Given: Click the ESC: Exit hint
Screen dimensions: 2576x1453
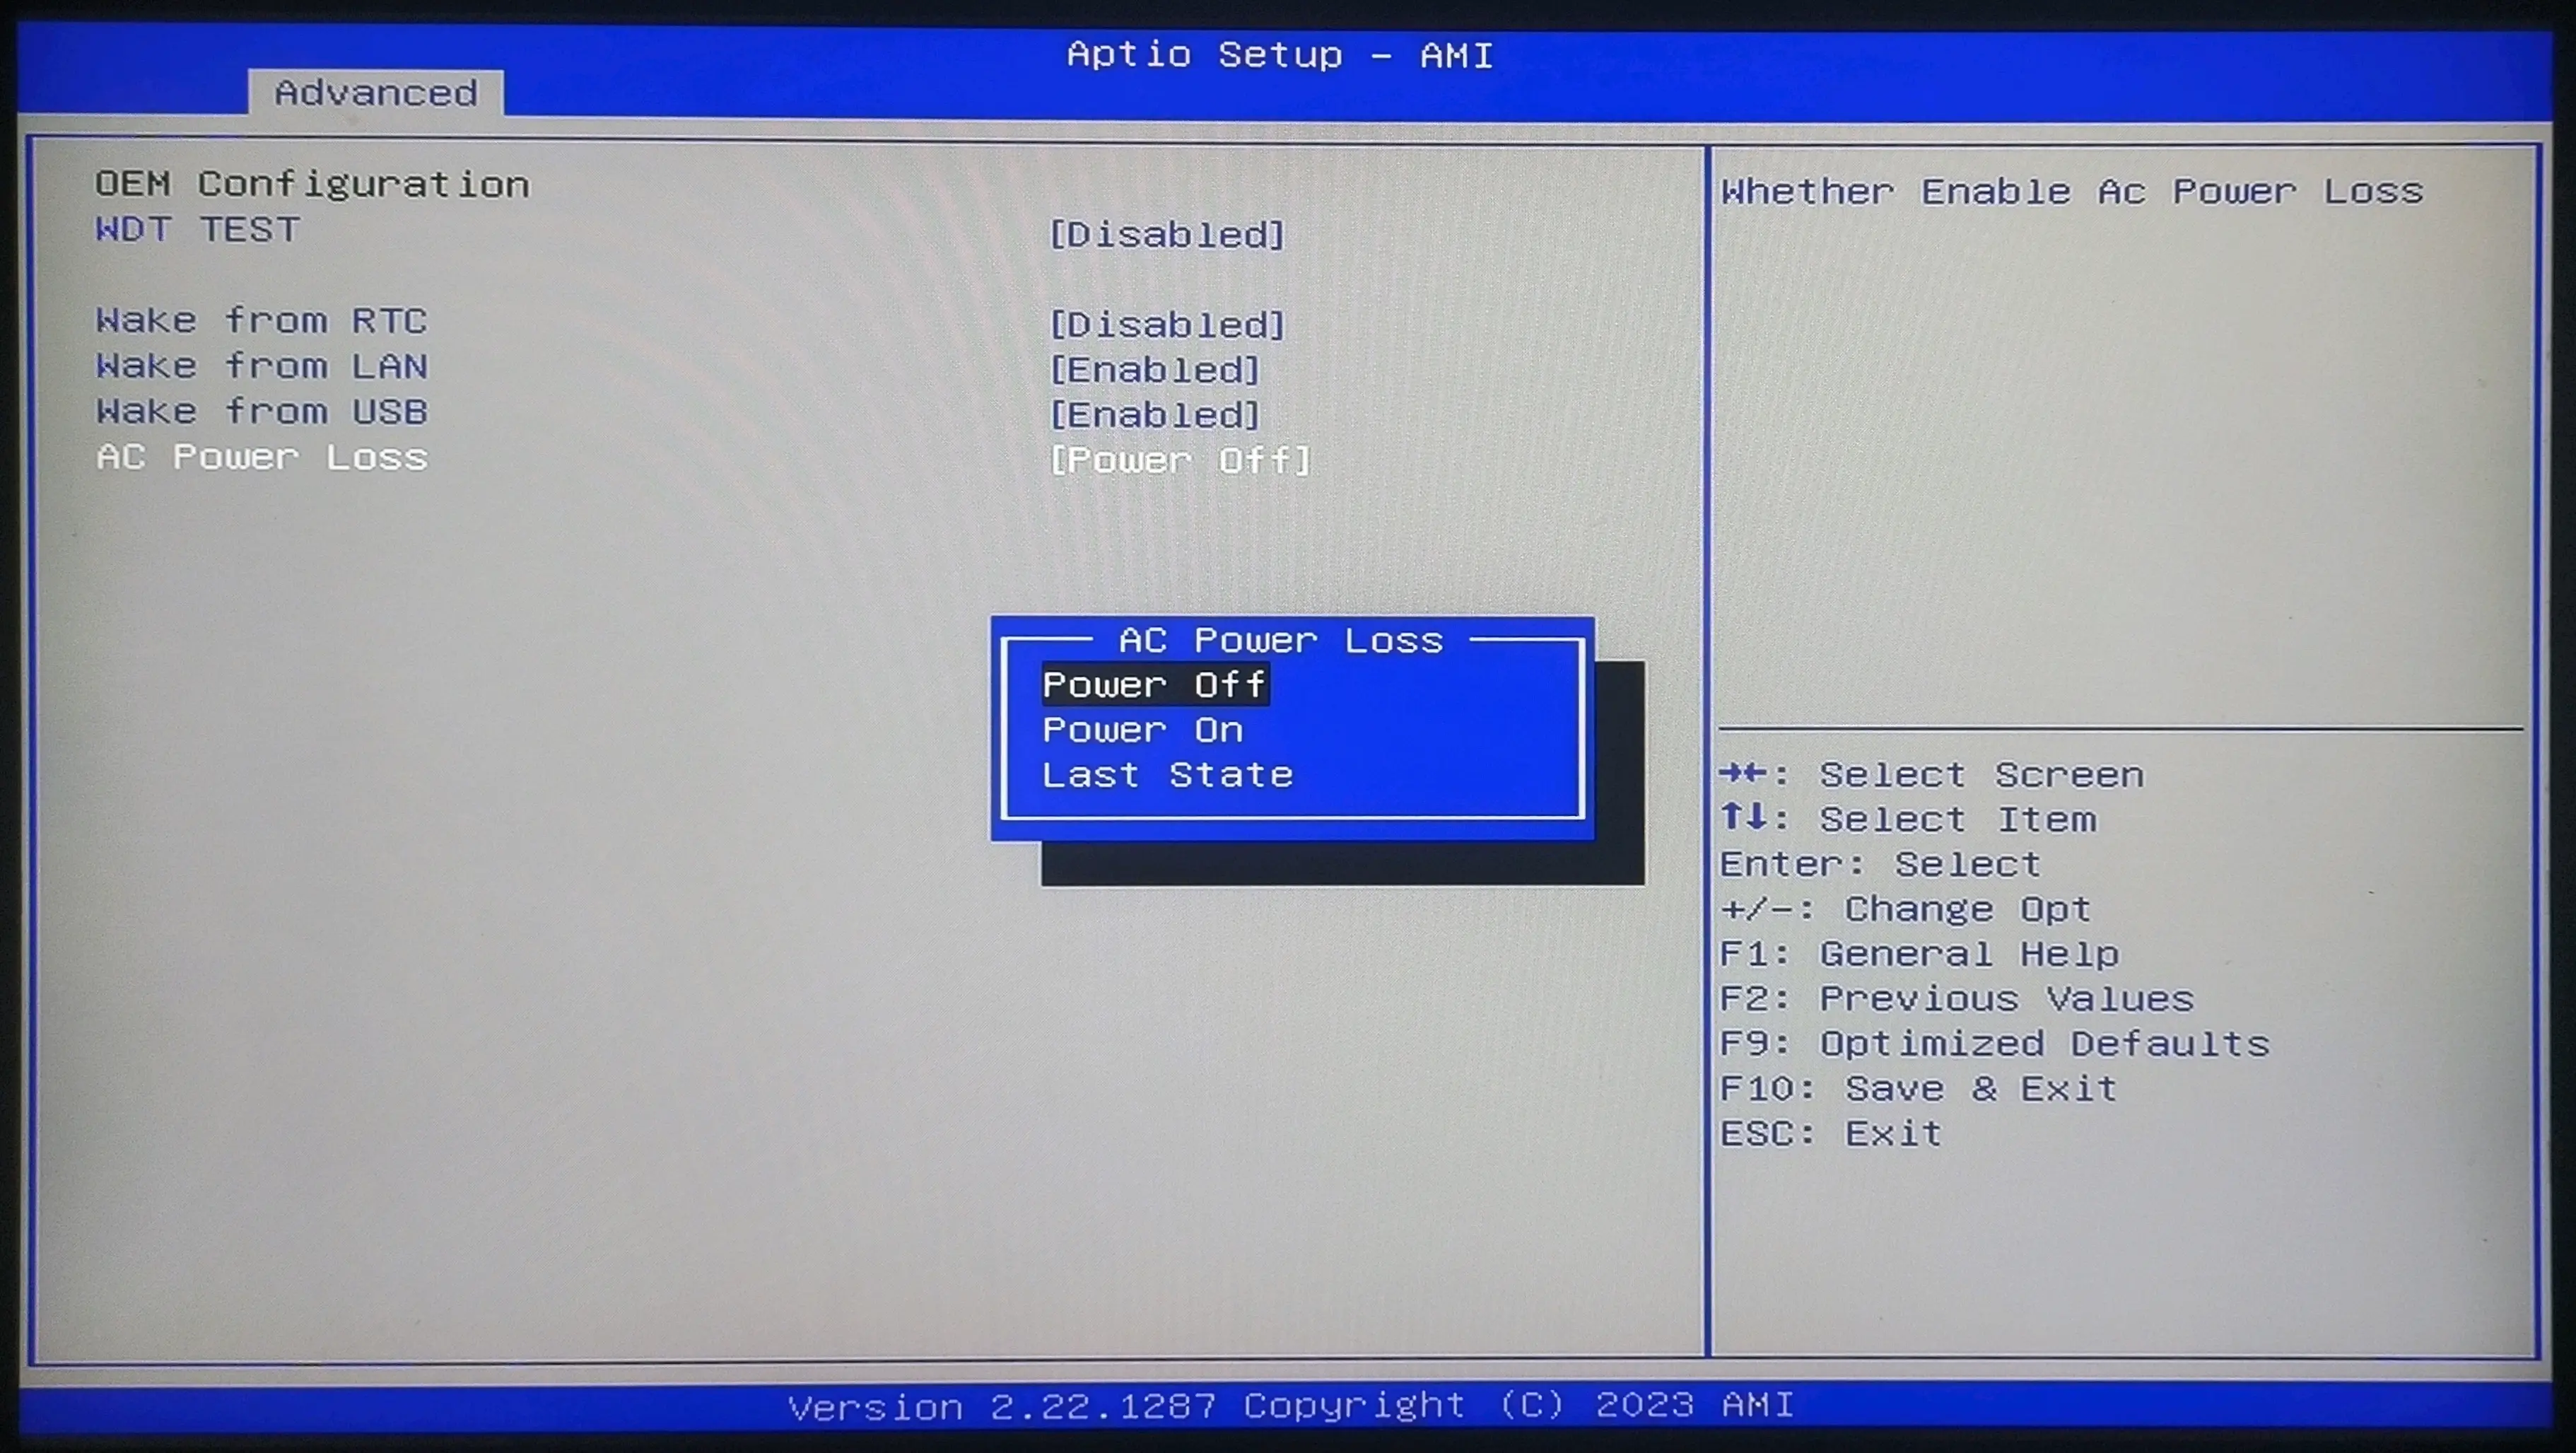Looking at the screenshot, I should [1831, 1133].
